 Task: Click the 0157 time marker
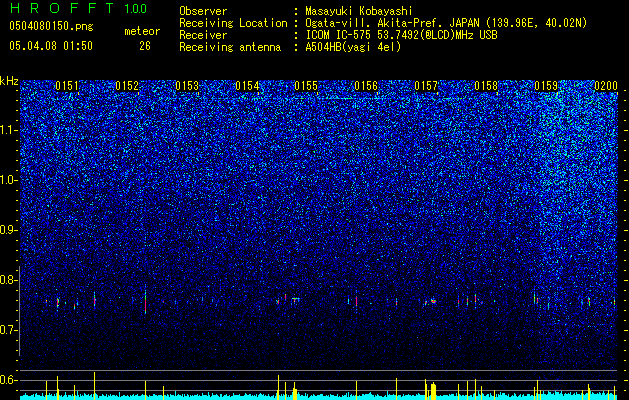(x=426, y=86)
